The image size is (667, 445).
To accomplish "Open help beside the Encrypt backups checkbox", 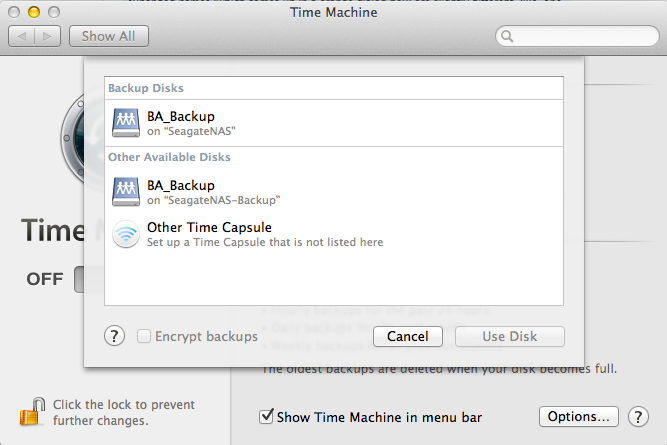I will (x=114, y=336).
